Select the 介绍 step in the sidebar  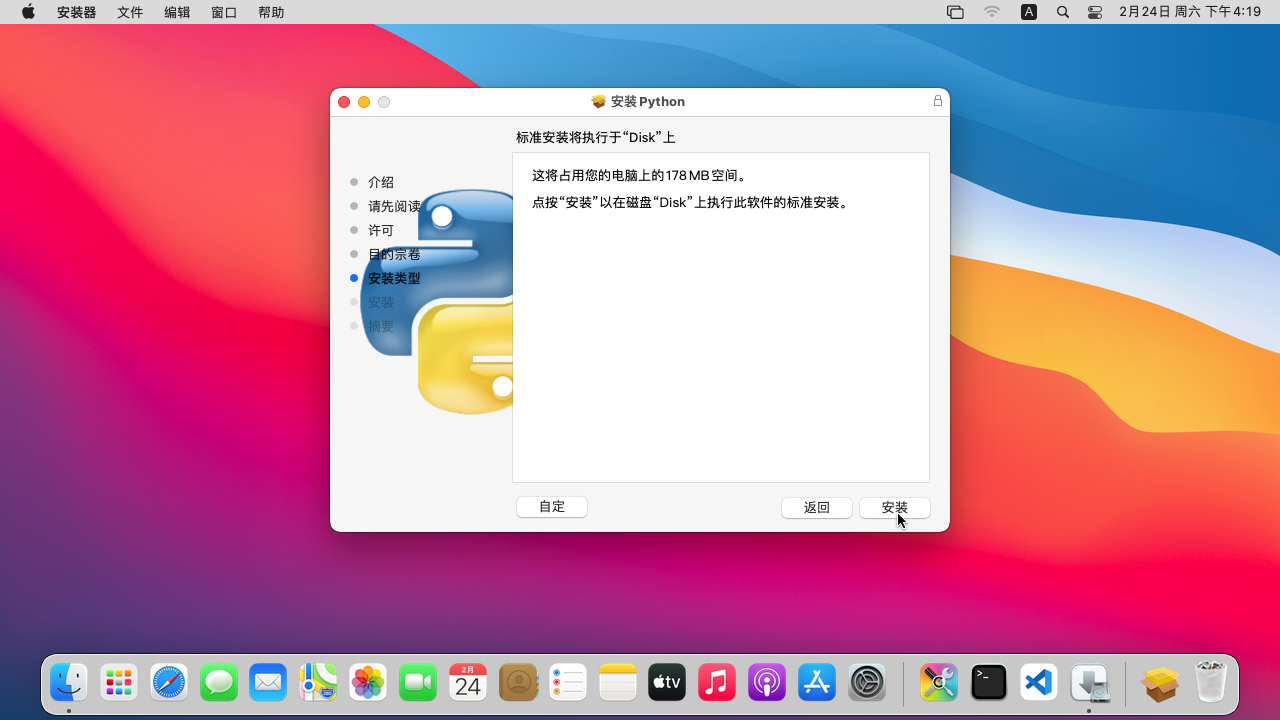pyautogui.click(x=381, y=182)
